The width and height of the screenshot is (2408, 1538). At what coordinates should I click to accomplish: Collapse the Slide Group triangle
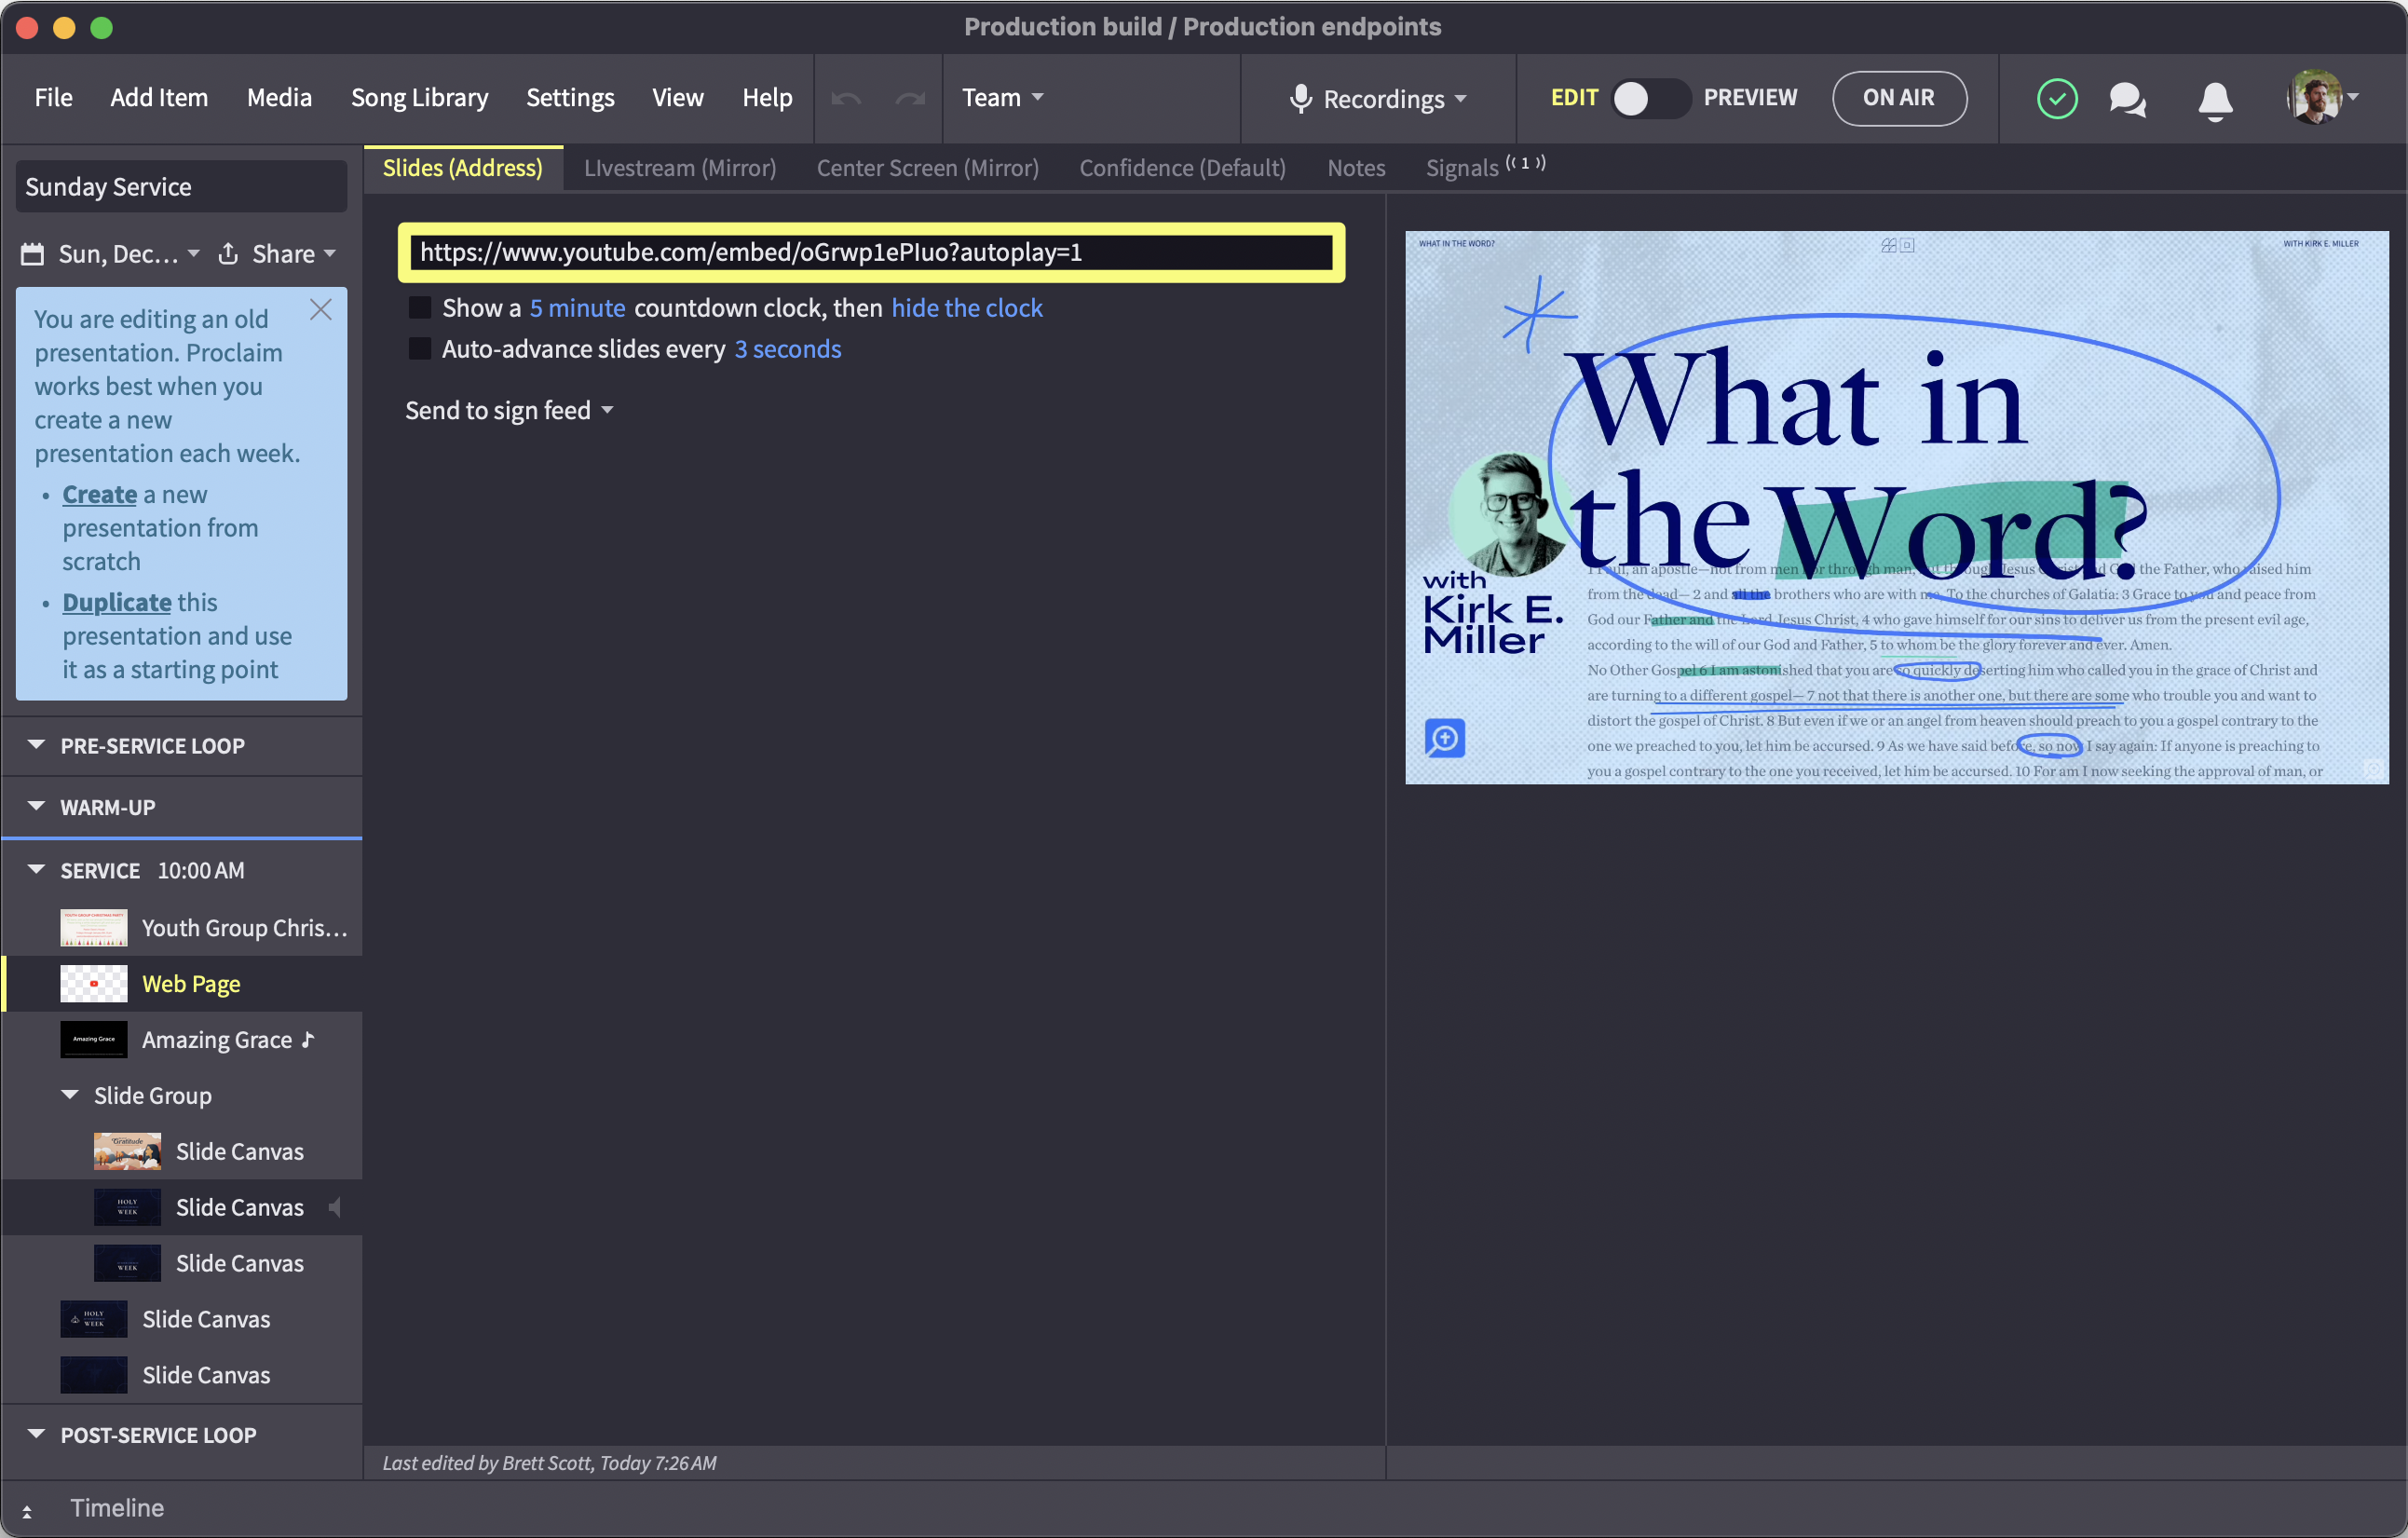point(70,1095)
